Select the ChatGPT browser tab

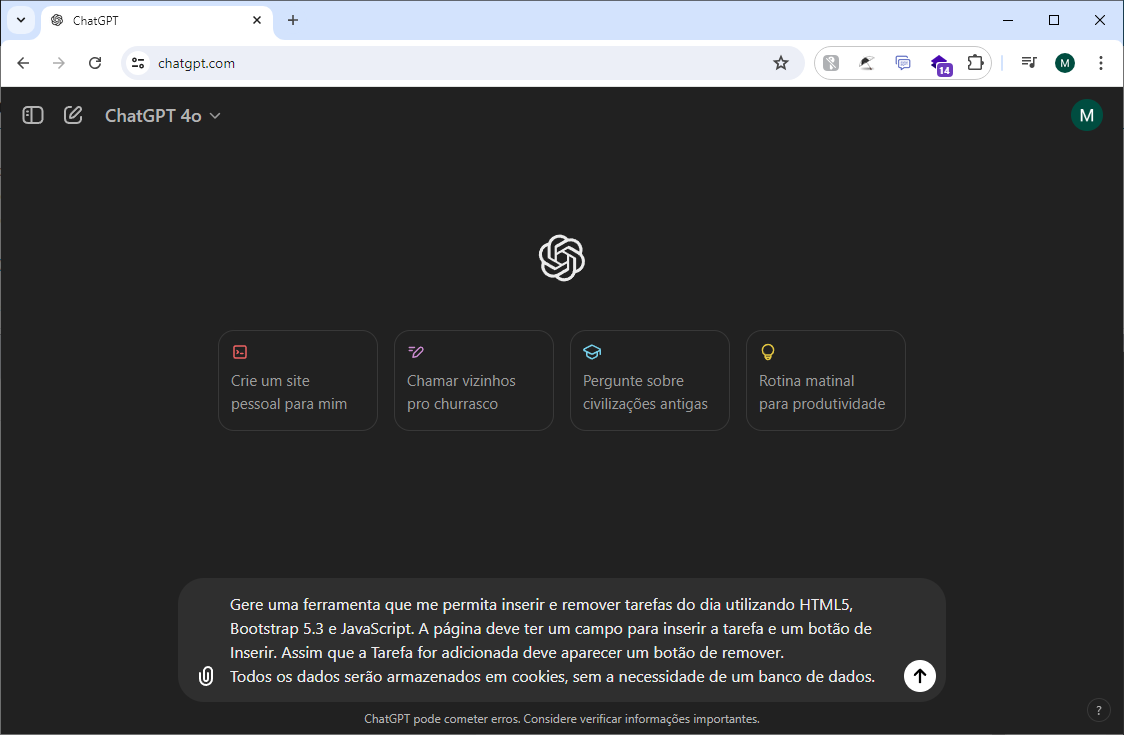coord(157,21)
